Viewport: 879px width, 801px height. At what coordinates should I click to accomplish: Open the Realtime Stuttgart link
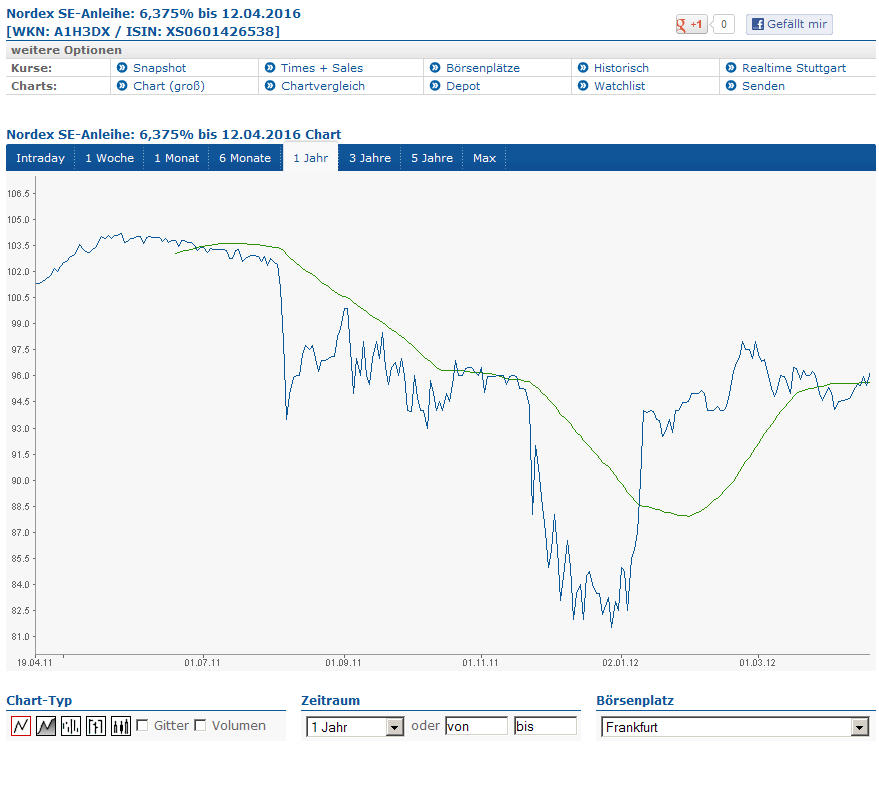[x=794, y=68]
